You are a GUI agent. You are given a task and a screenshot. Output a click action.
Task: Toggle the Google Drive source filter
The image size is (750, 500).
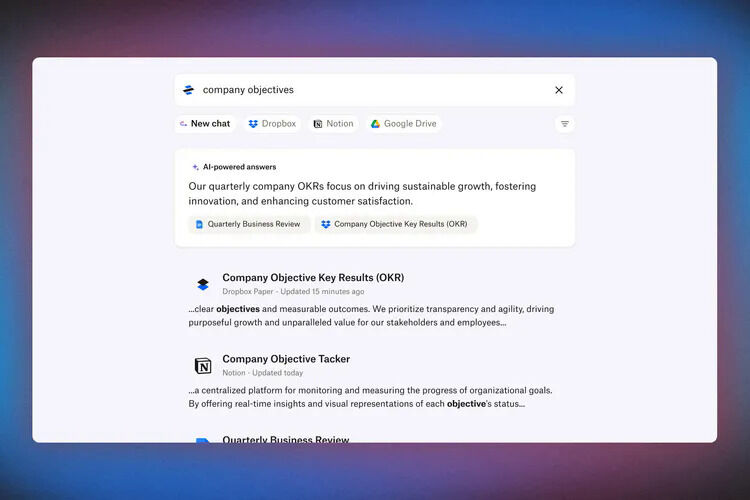[x=404, y=124]
